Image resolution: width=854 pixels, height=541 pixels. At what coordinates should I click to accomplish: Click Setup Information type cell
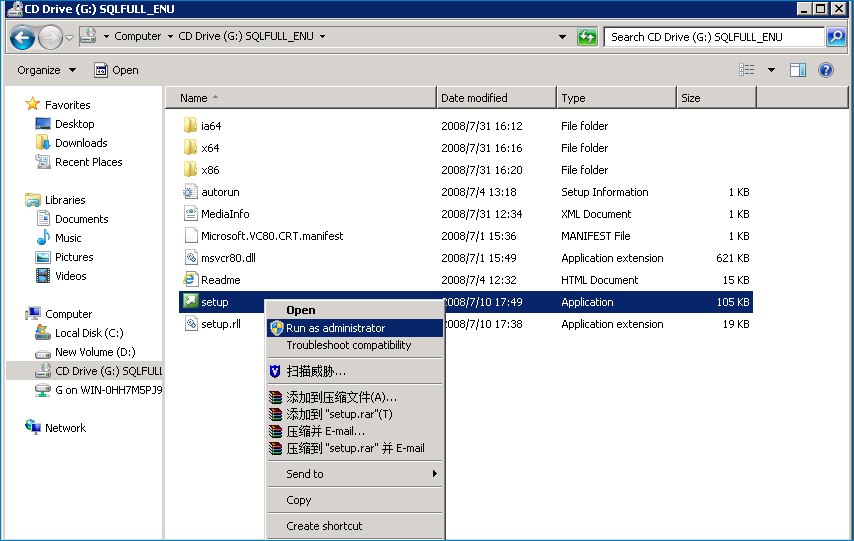[x=605, y=192]
